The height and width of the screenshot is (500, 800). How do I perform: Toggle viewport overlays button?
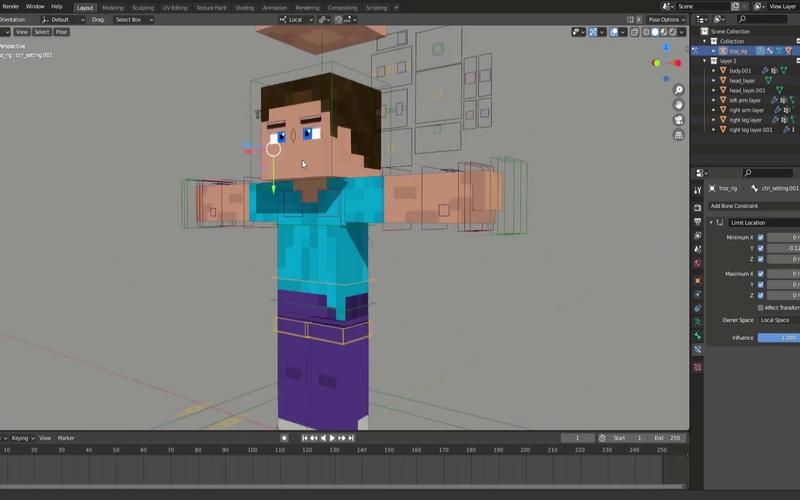614,32
